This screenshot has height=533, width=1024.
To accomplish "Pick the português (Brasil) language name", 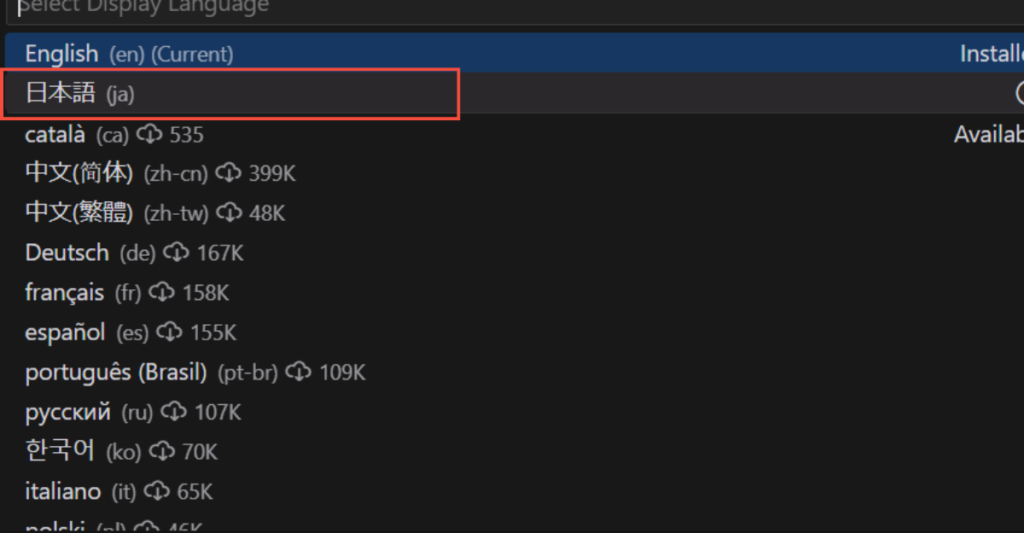I will tap(116, 373).
